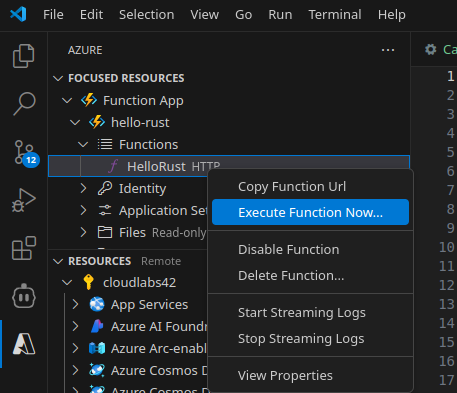Choose Execute Function Now from context menu

[x=310, y=212]
